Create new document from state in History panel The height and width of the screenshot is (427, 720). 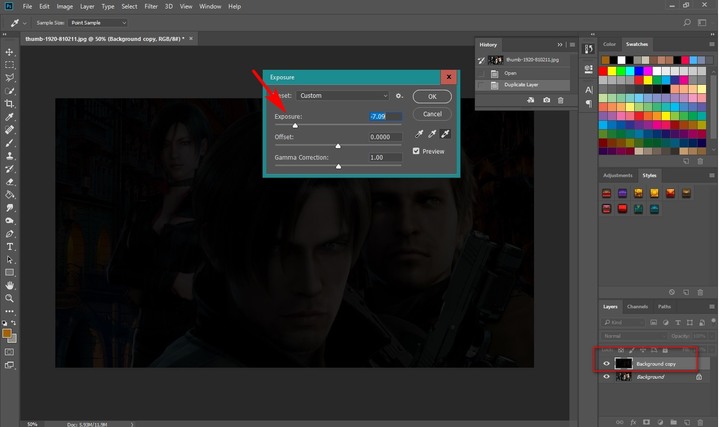(531, 100)
